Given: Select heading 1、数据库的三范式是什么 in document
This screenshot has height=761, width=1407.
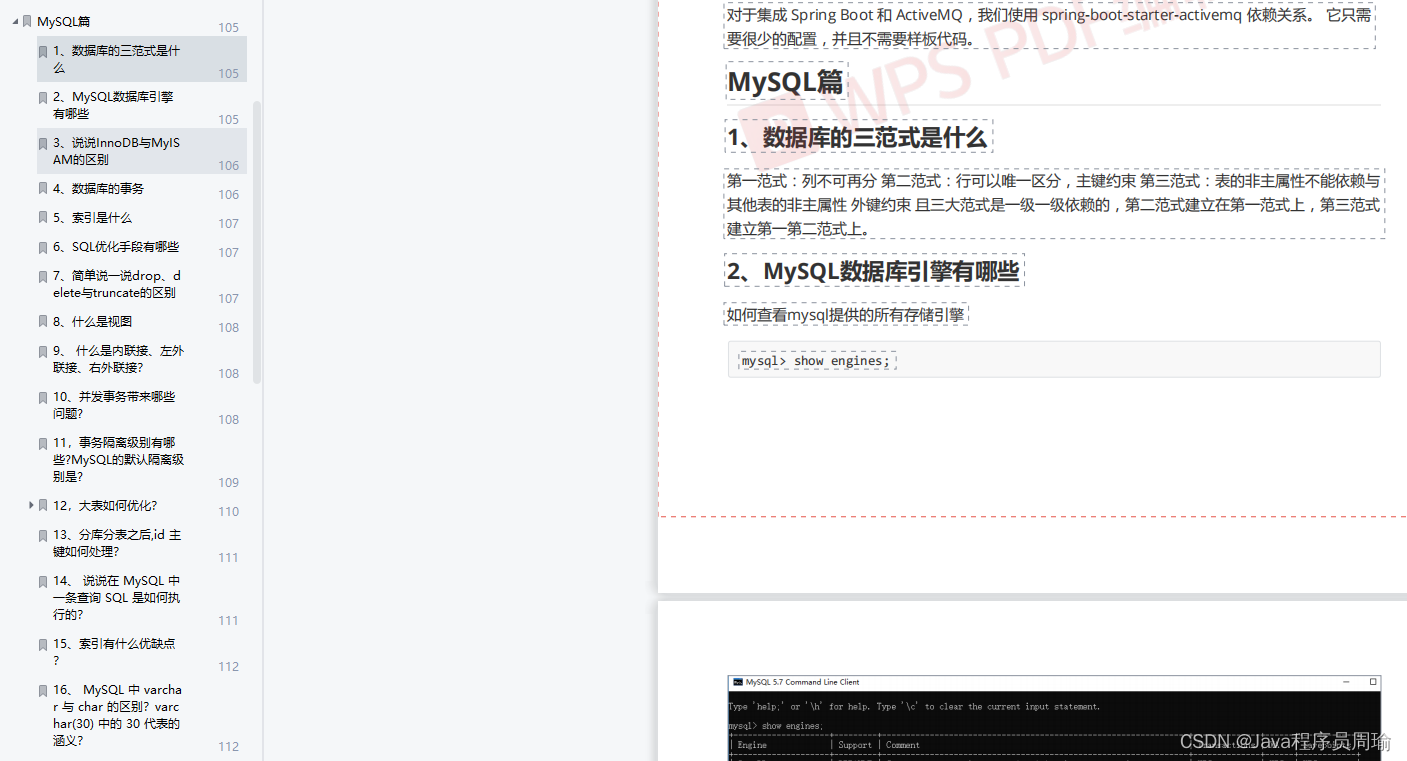Looking at the screenshot, I should 858,138.
